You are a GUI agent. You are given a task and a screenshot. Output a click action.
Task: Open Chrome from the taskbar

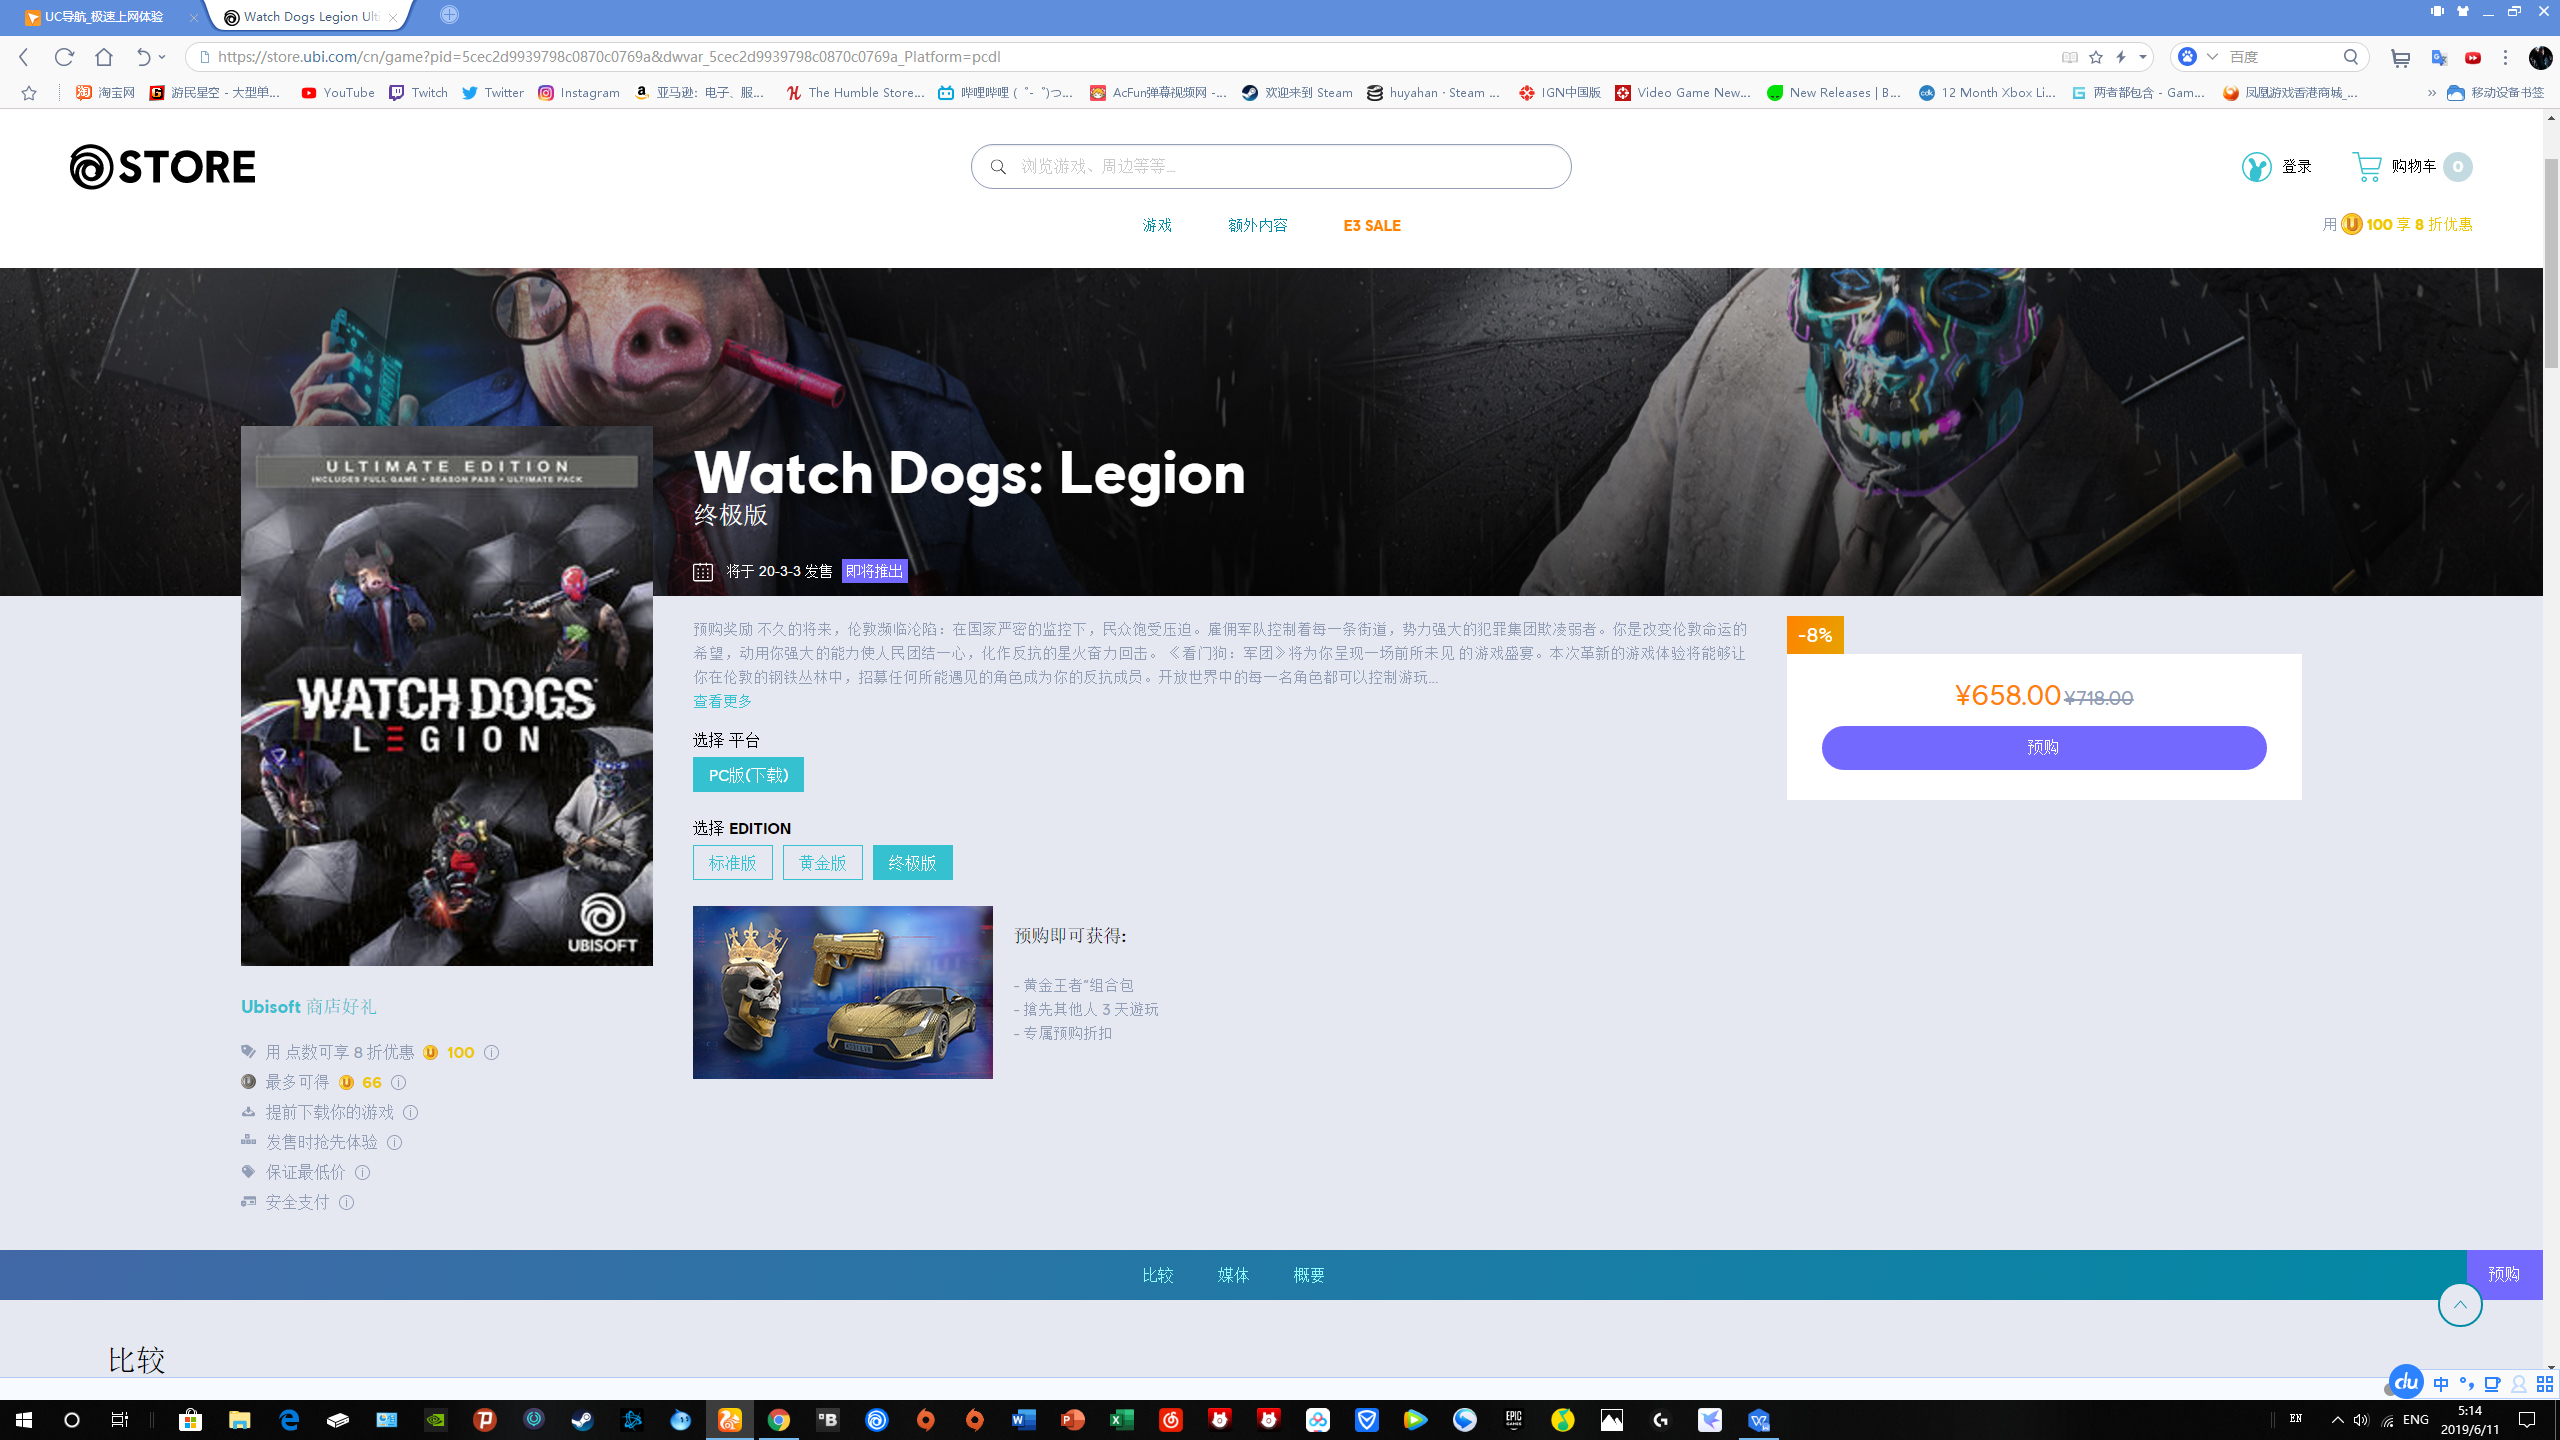(779, 1420)
